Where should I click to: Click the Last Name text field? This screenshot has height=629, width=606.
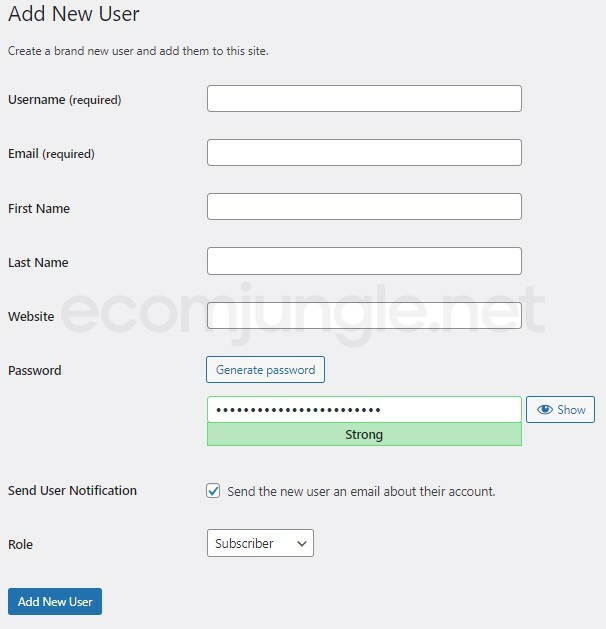coord(364,261)
